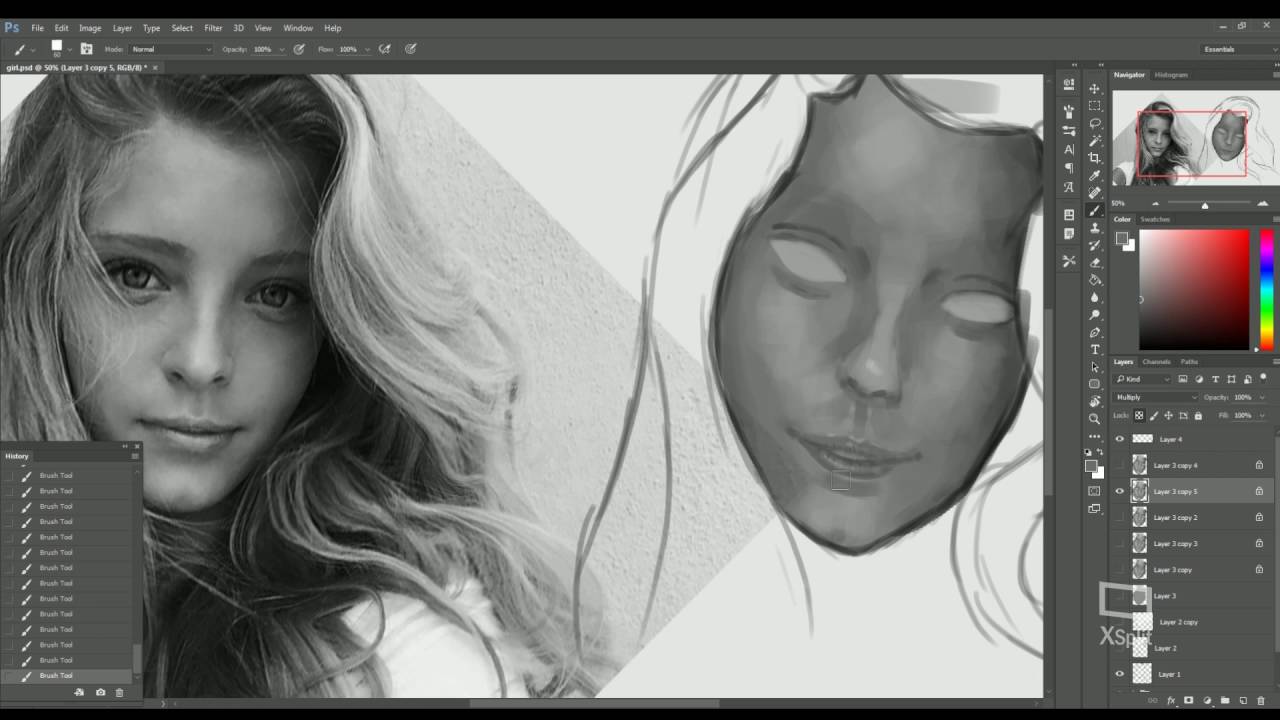Select the Hand tool
Image resolution: width=1280 pixels, height=720 pixels.
pyautogui.click(x=1095, y=401)
